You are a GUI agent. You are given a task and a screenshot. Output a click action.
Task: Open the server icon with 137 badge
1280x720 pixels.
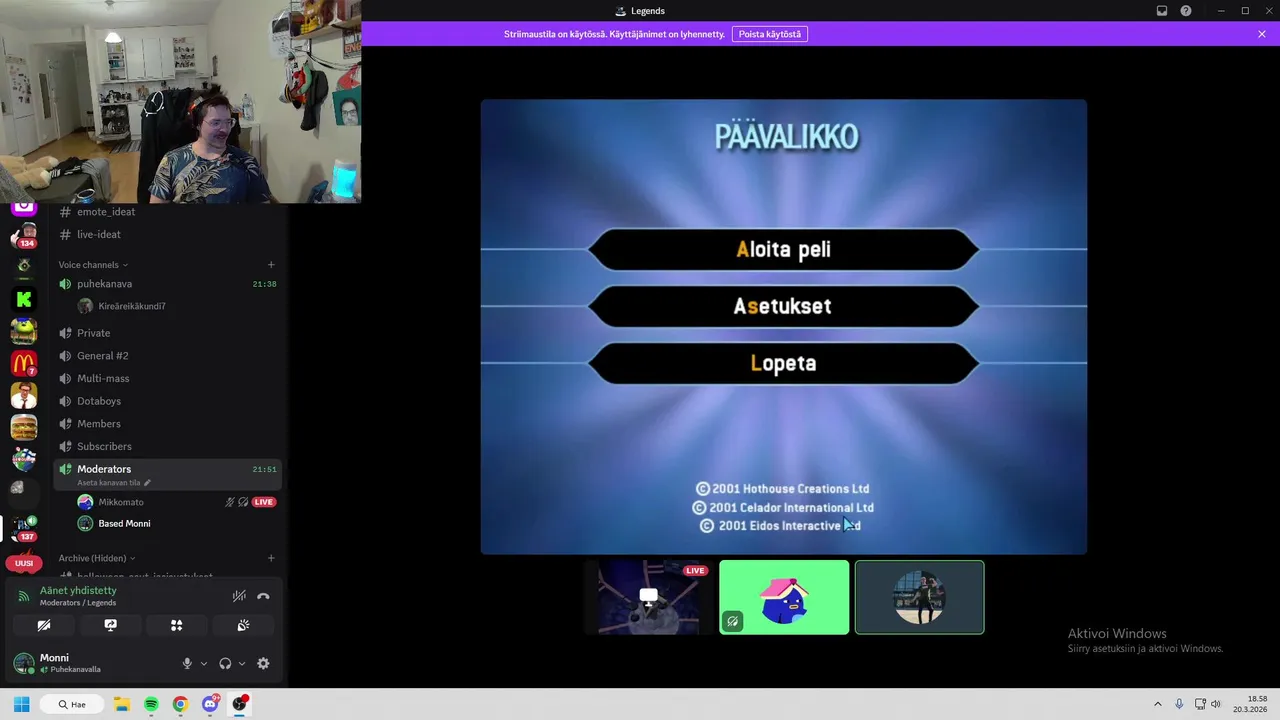[24, 528]
